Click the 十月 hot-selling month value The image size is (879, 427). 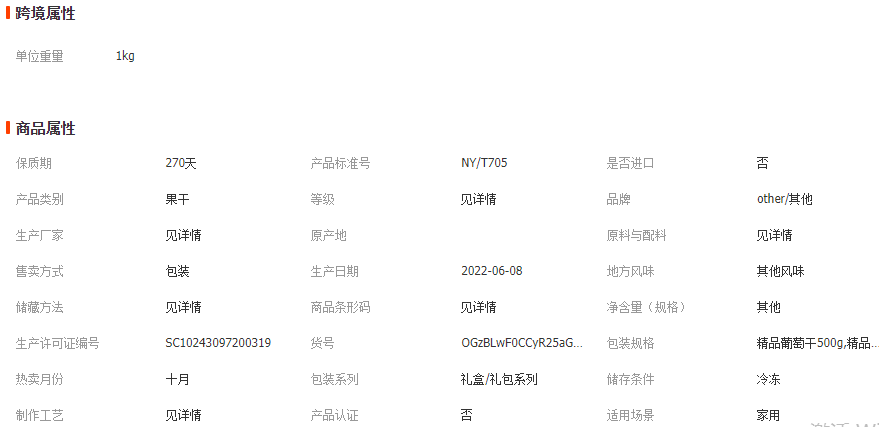(177, 379)
